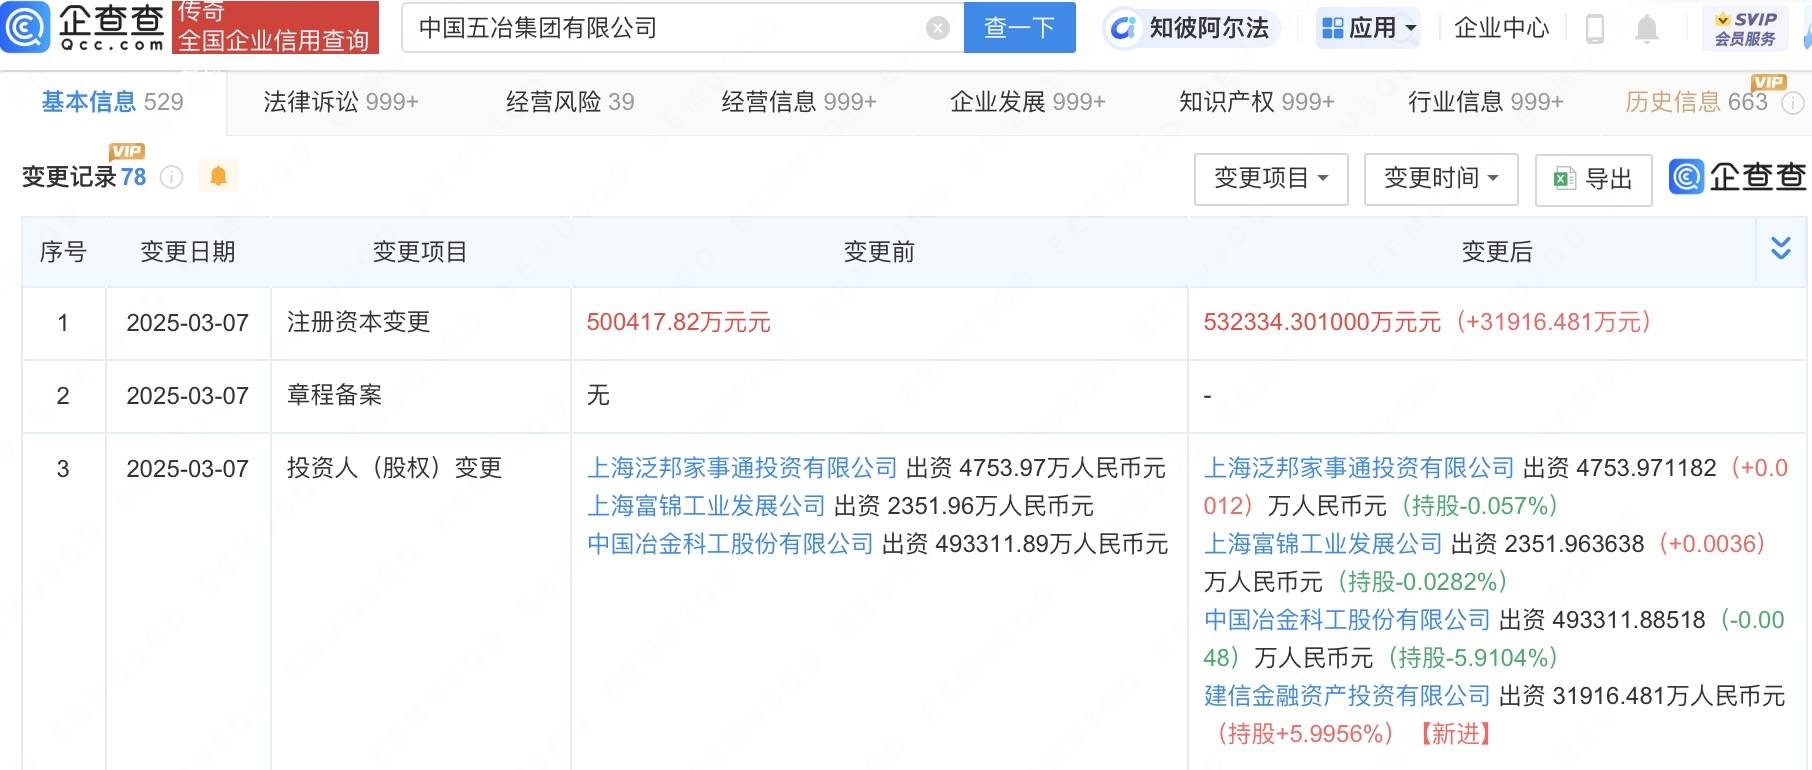
Task: Open notifications bell in header
Action: click(1646, 29)
